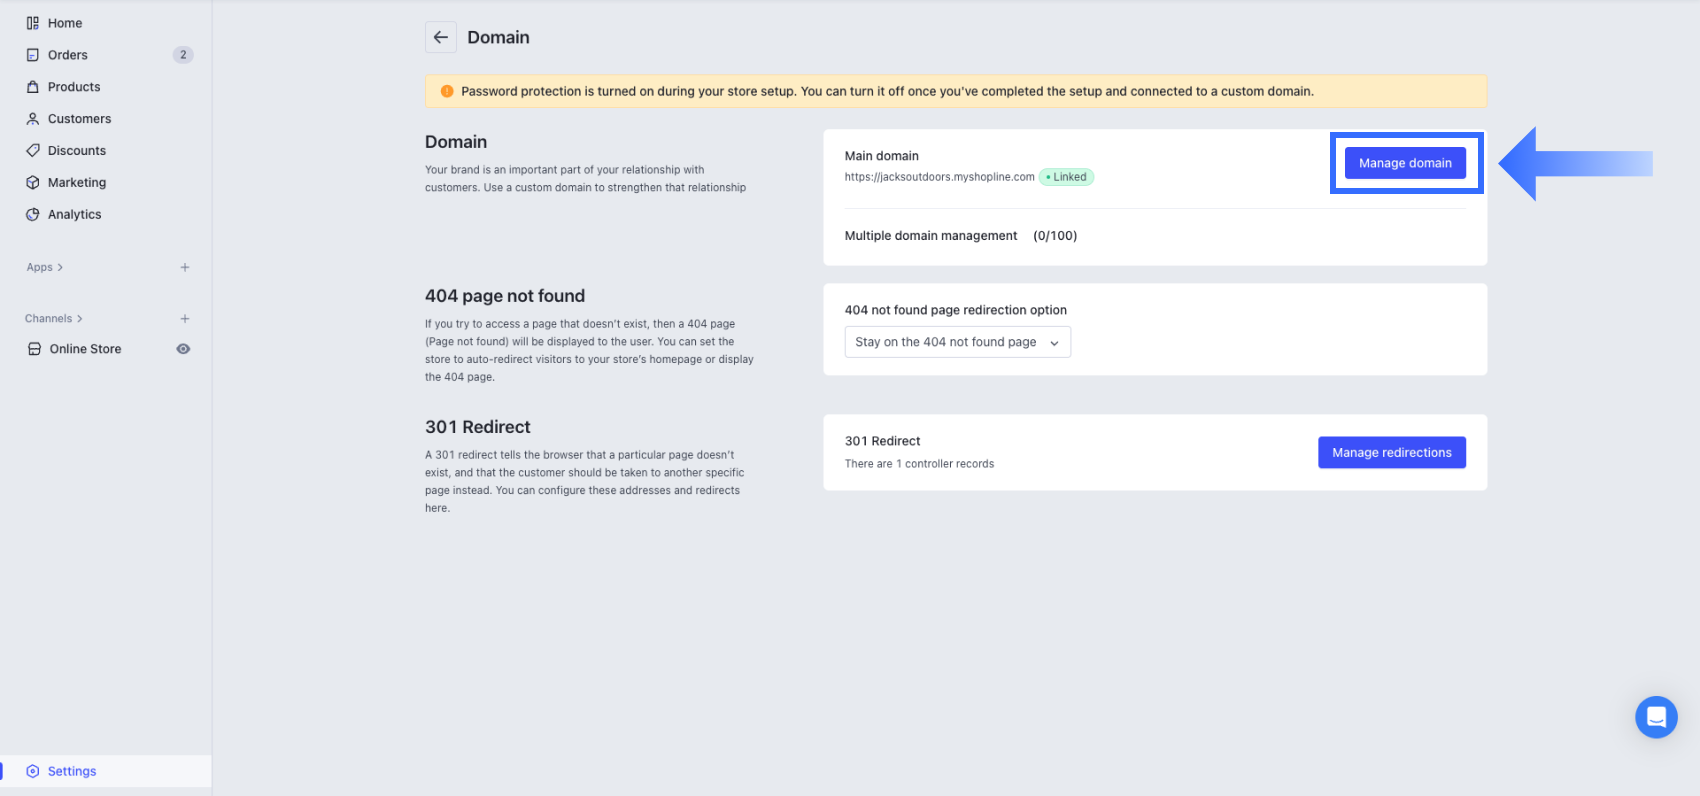Screen dimensions: 1700x796
Task: Click the Orders icon in sidebar
Action: tap(33, 55)
